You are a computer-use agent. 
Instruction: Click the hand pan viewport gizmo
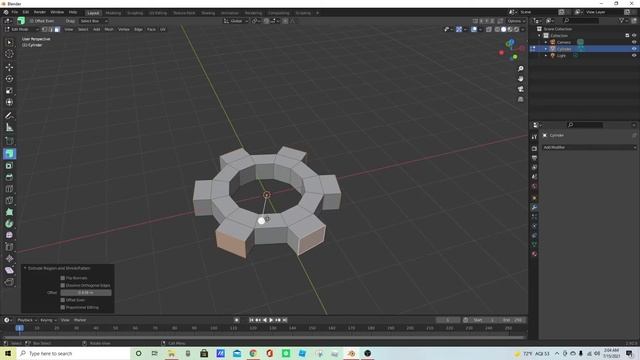pyautogui.click(x=520, y=79)
